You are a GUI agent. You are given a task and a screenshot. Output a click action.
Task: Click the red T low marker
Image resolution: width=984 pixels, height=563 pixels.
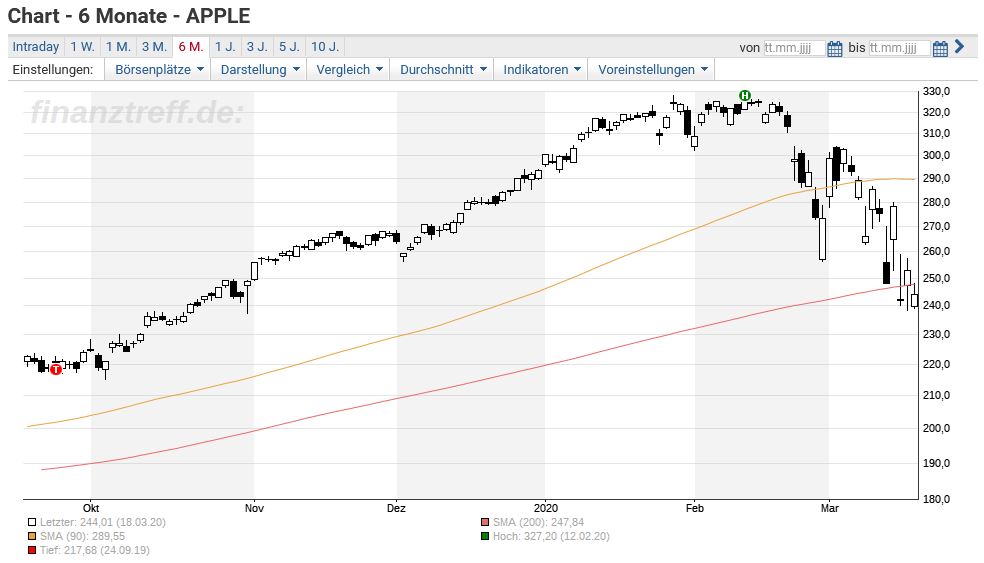56,369
